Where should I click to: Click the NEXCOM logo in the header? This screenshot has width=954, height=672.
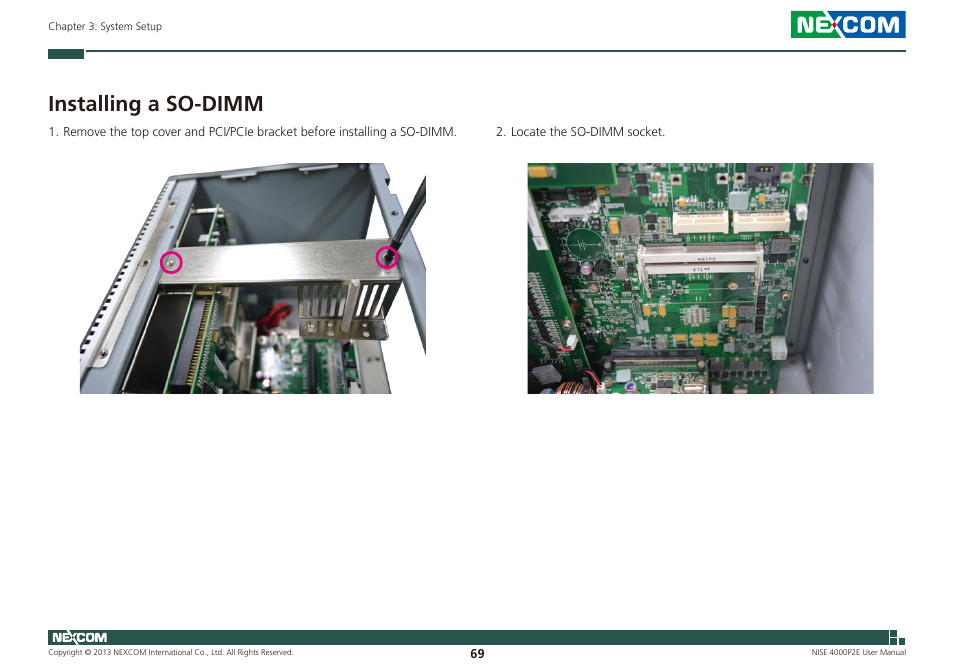[x=848, y=25]
